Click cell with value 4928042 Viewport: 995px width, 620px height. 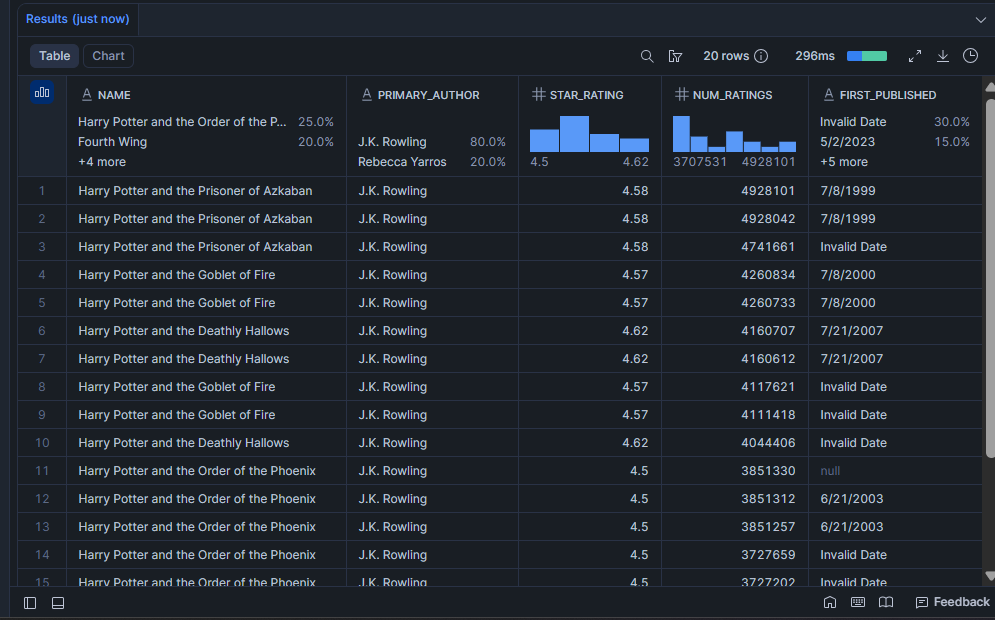(x=735, y=219)
